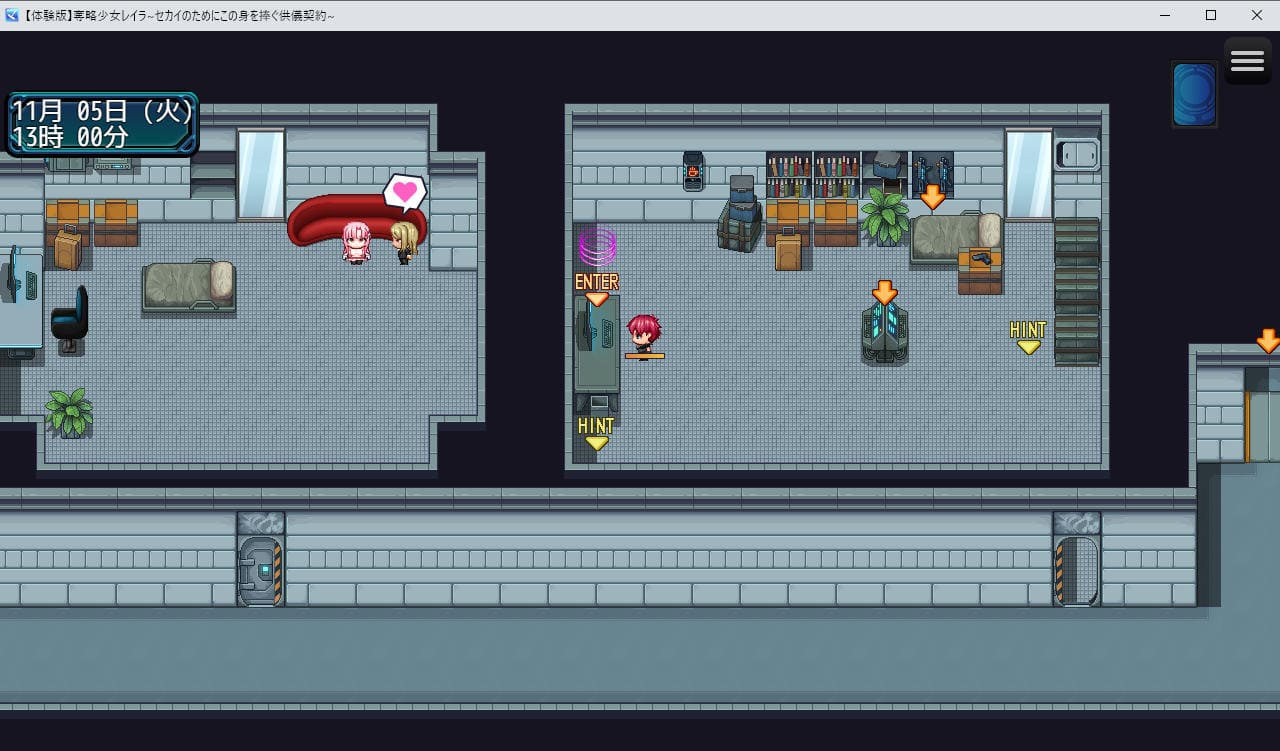This screenshot has height=751, width=1280.
Task: Pick up the pistol on the side table
Action: point(980,258)
